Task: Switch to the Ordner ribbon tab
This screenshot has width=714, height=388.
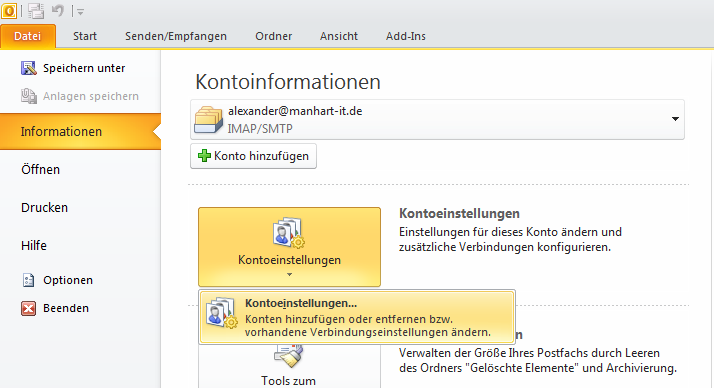Action: click(273, 36)
